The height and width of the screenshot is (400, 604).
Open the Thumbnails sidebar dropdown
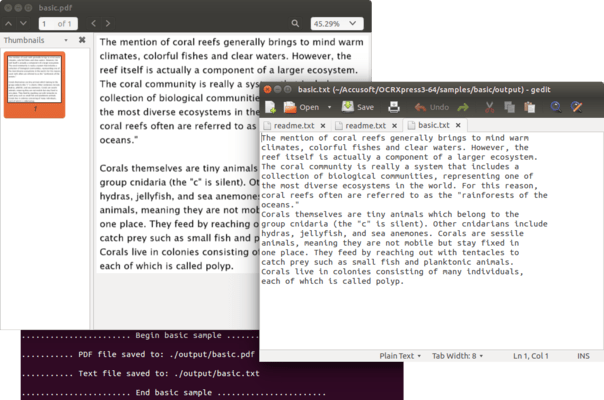click(x=66, y=40)
